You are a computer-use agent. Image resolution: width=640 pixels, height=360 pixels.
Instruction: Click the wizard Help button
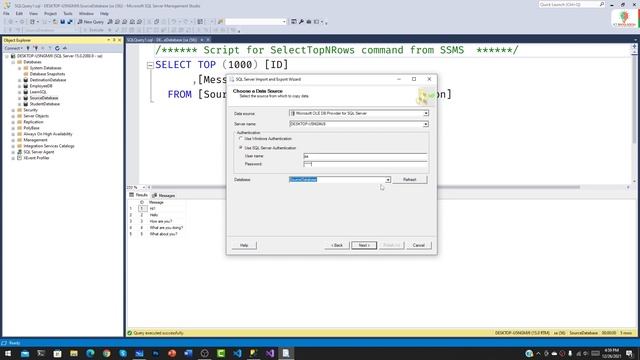click(x=244, y=245)
